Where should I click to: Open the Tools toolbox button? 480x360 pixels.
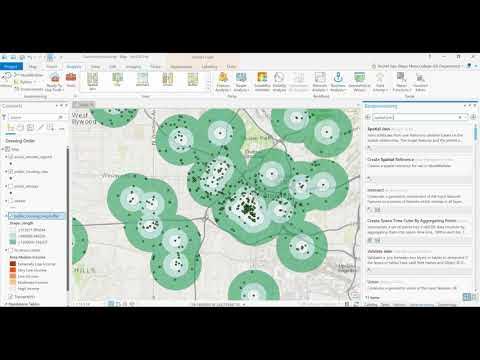(x=71, y=81)
